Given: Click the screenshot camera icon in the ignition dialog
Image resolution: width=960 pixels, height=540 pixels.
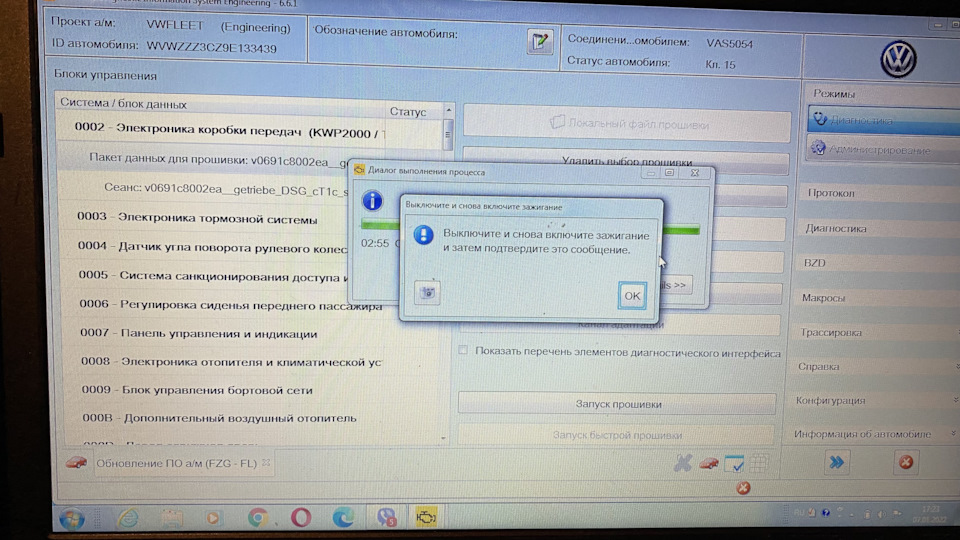Looking at the screenshot, I should click(x=427, y=293).
